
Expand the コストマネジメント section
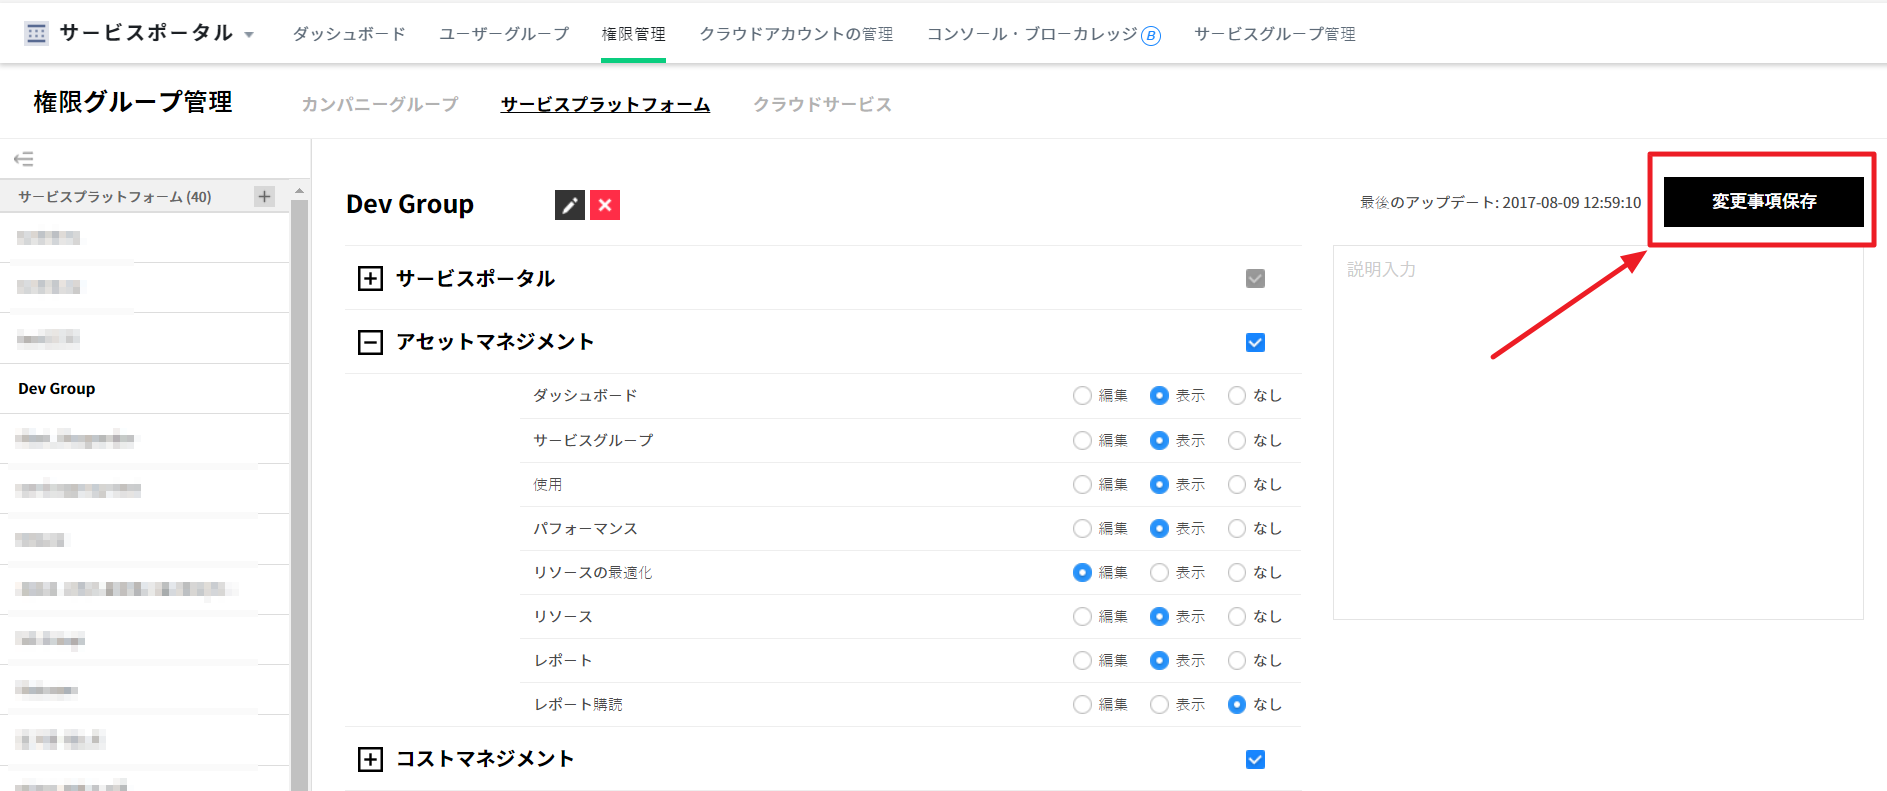(370, 759)
